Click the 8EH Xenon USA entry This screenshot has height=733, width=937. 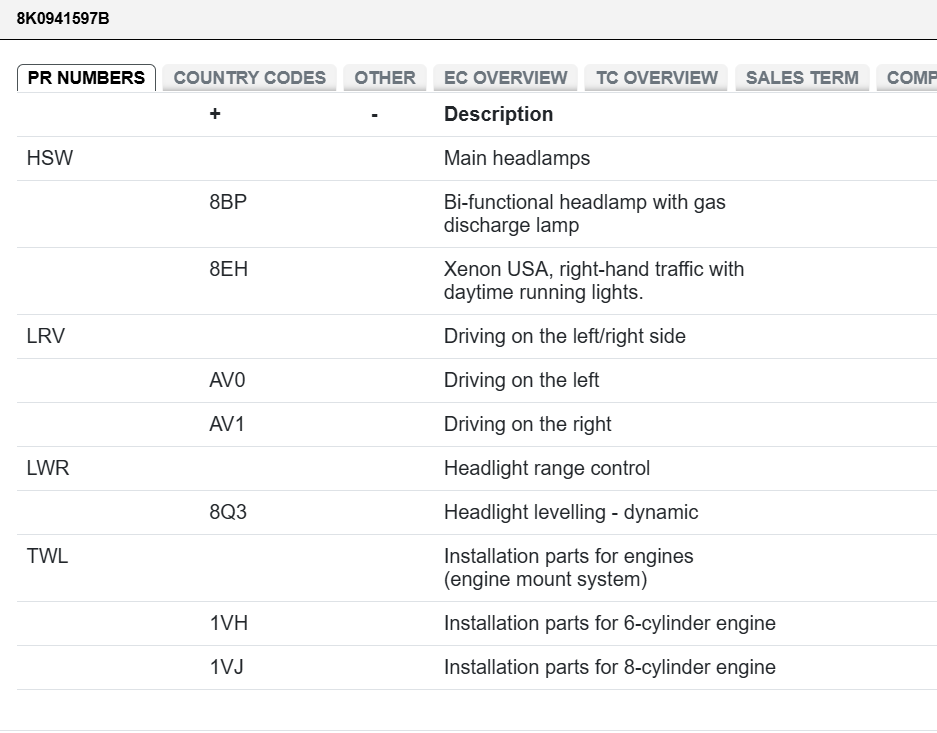pos(228,269)
